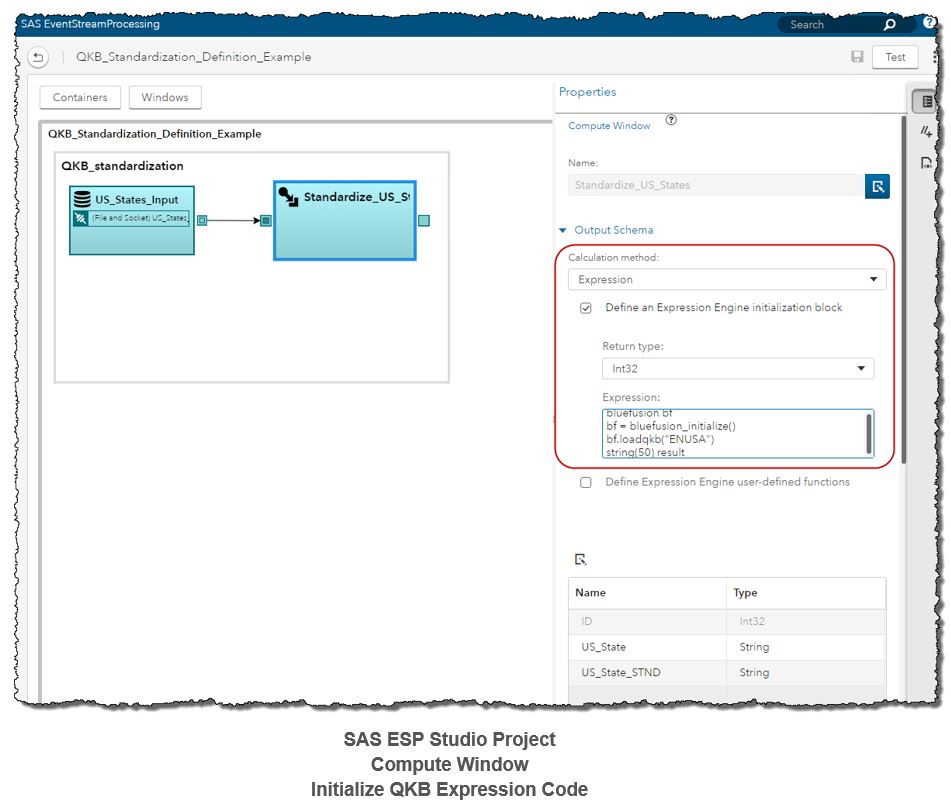The width and height of the screenshot is (951, 804).
Task: Open the Calculation method dropdown
Action: tap(726, 280)
